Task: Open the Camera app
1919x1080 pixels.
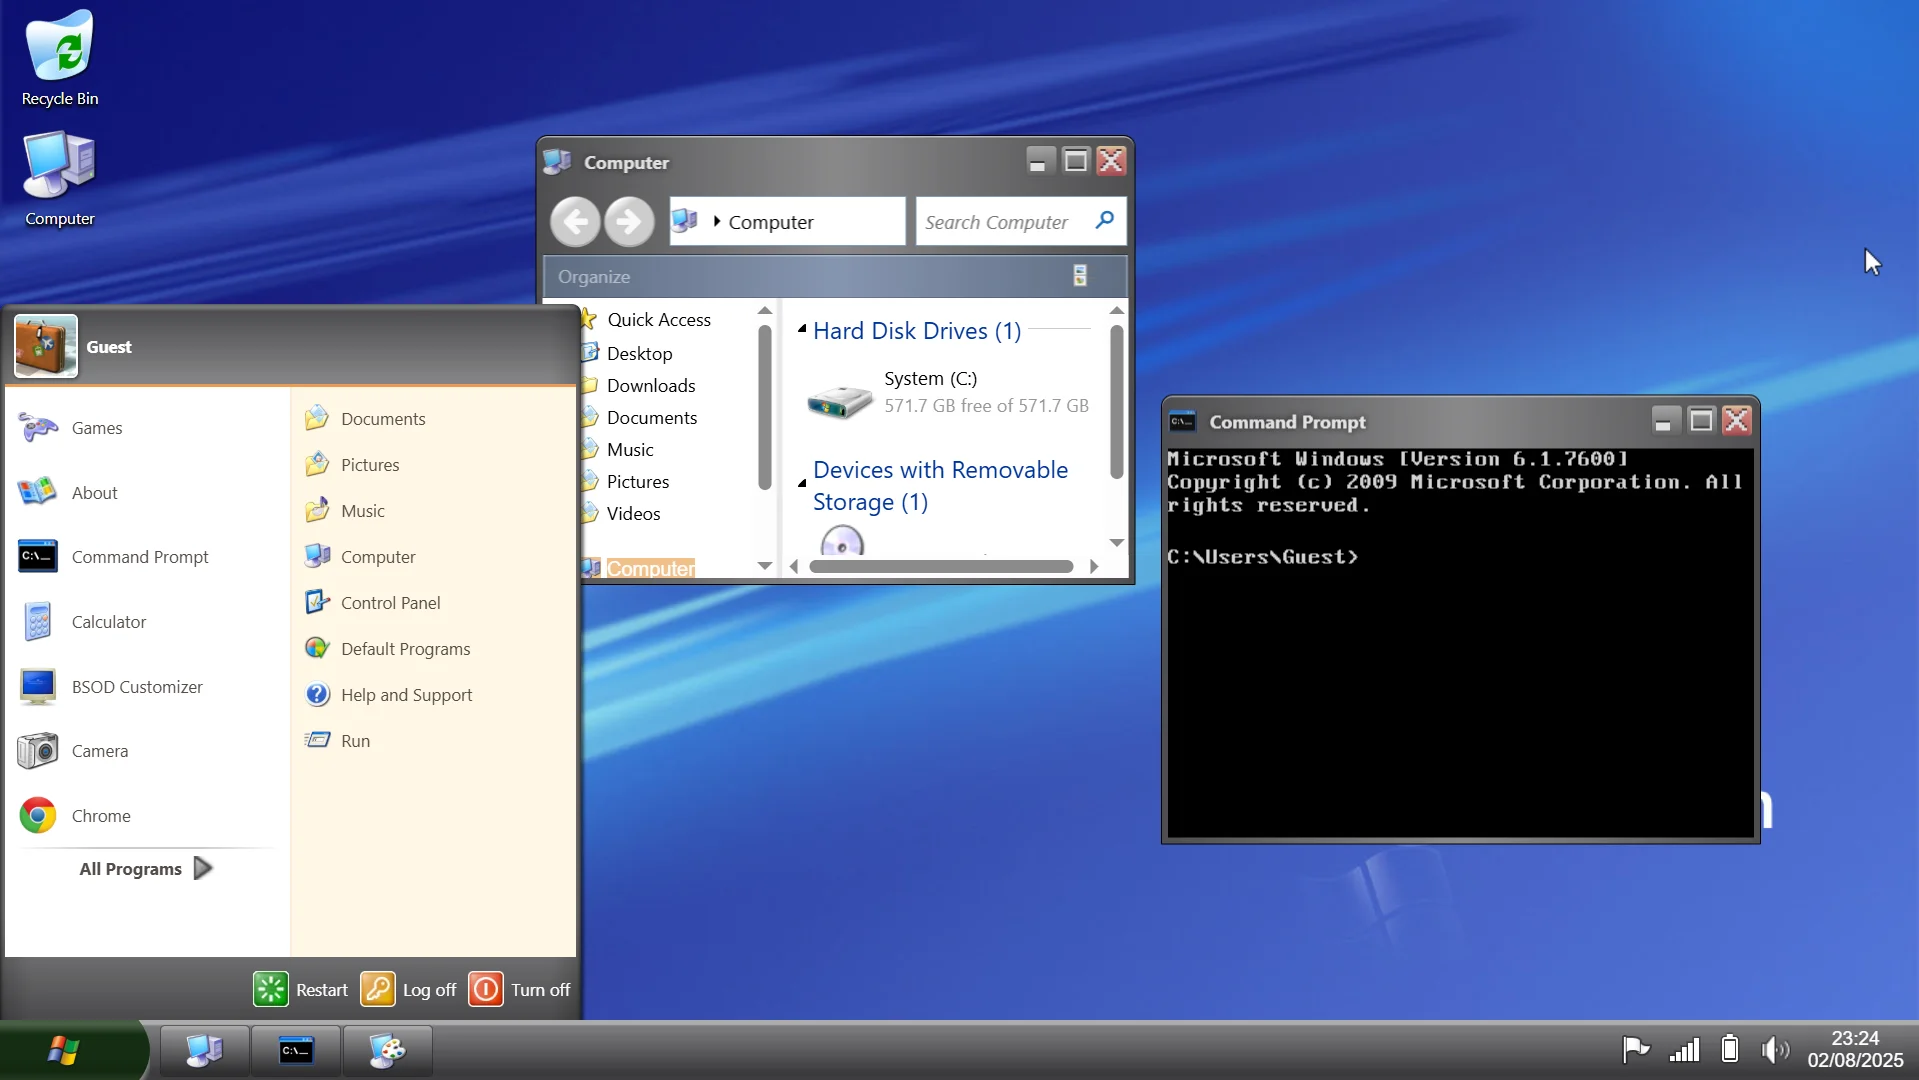Action: click(x=100, y=750)
